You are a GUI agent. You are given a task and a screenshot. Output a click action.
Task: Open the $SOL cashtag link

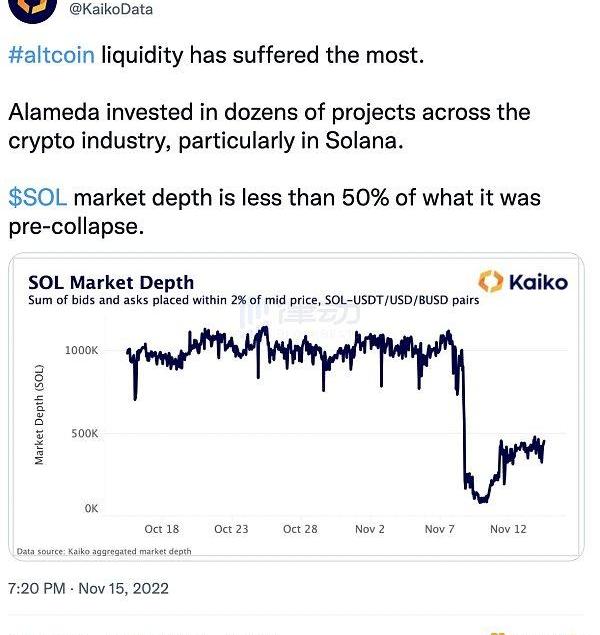tap(38, 198)
